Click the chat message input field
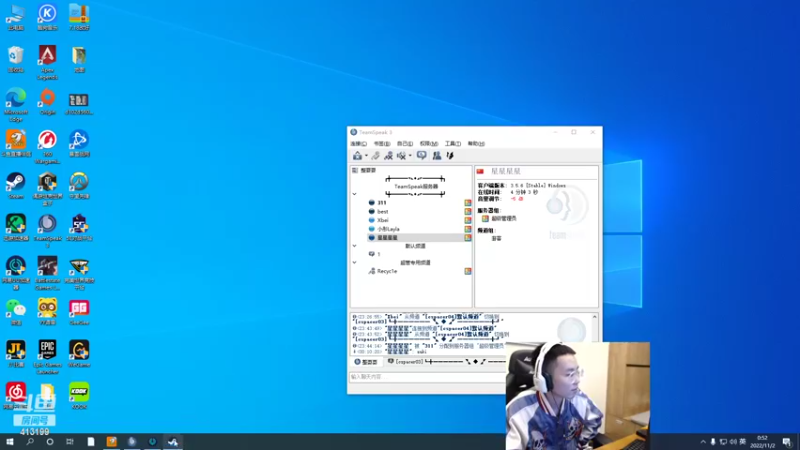 428,377
